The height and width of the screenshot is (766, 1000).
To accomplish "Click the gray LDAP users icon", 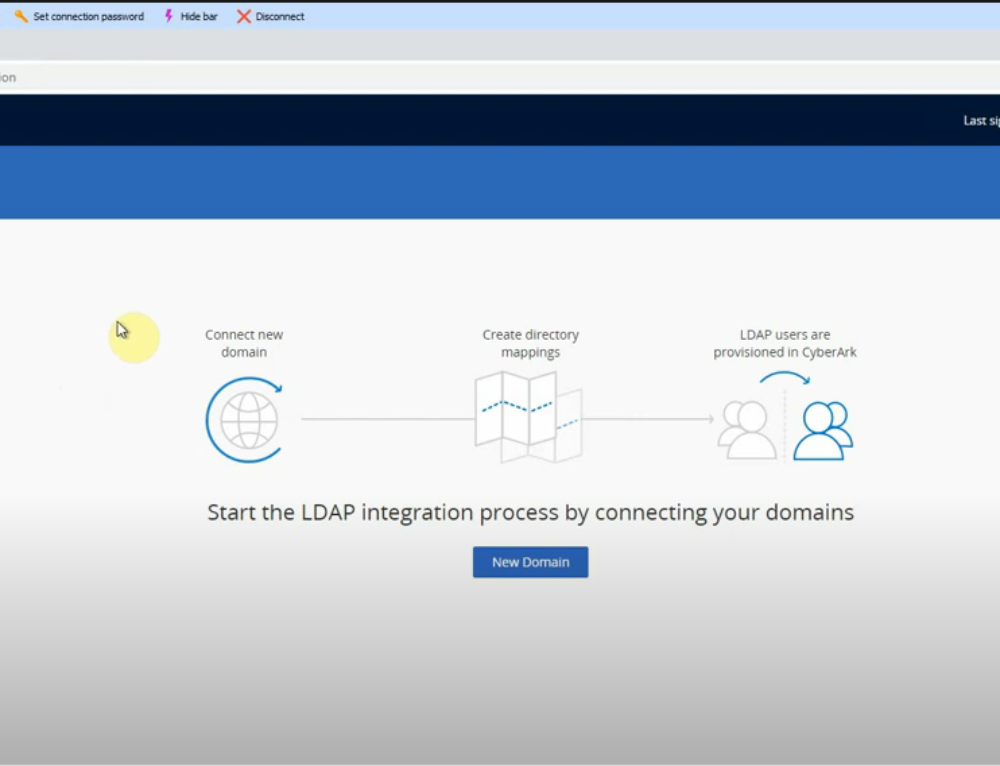I will point(746,430).
